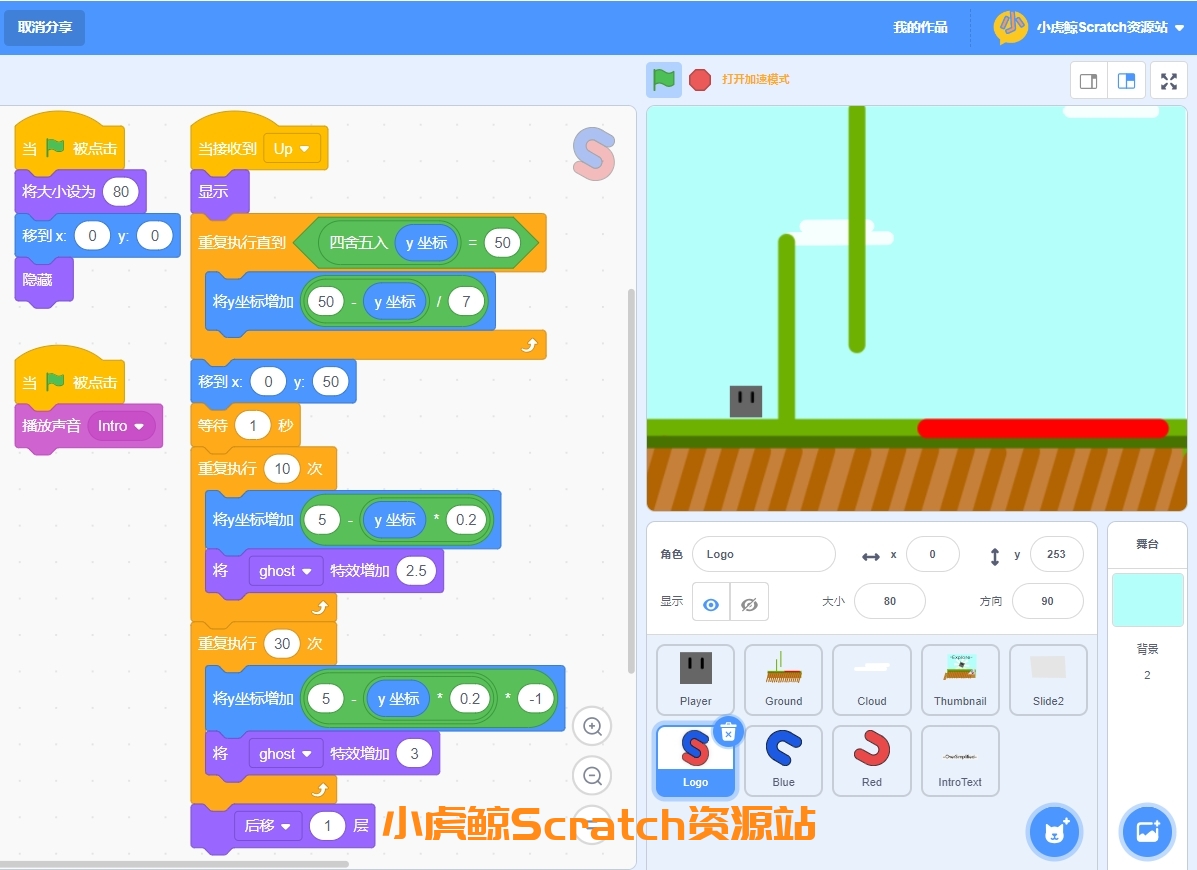Select the Player sprite

[695, 680]
